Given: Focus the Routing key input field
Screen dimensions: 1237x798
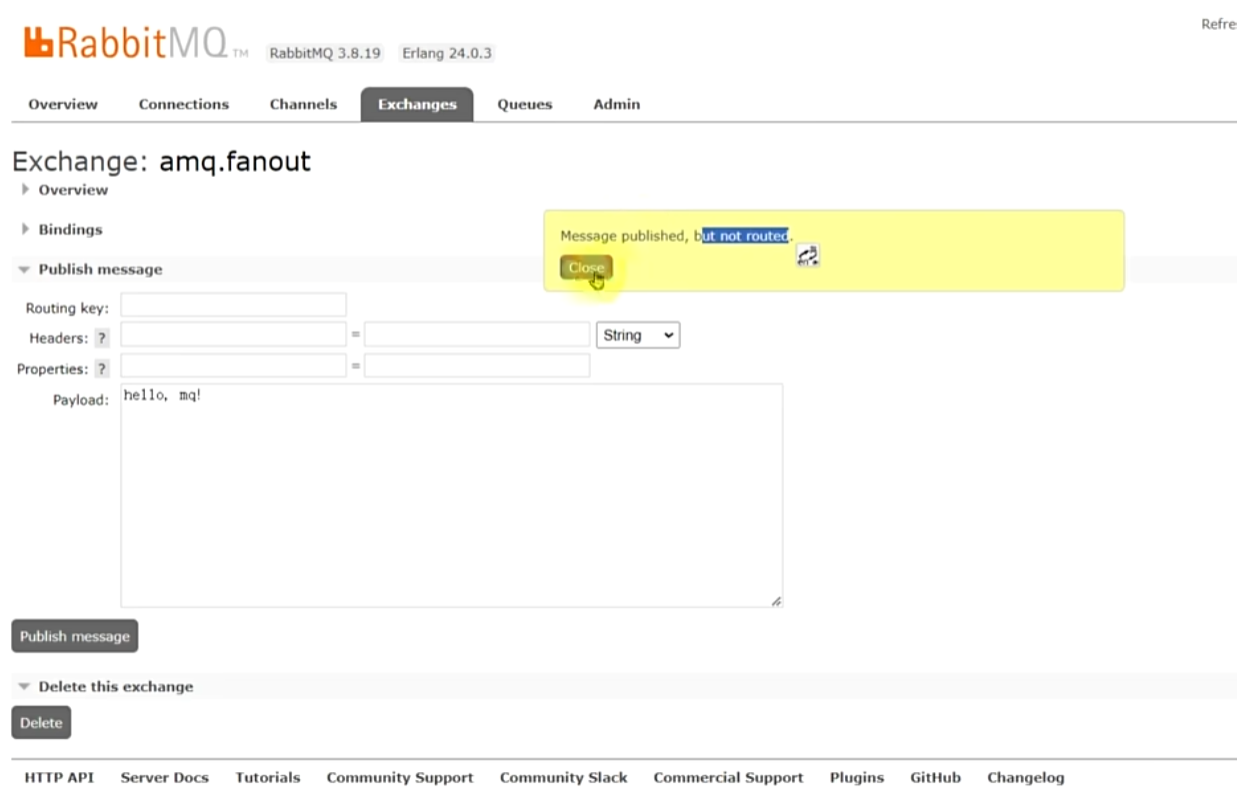Looking at the screenshot, I should 234,305.
